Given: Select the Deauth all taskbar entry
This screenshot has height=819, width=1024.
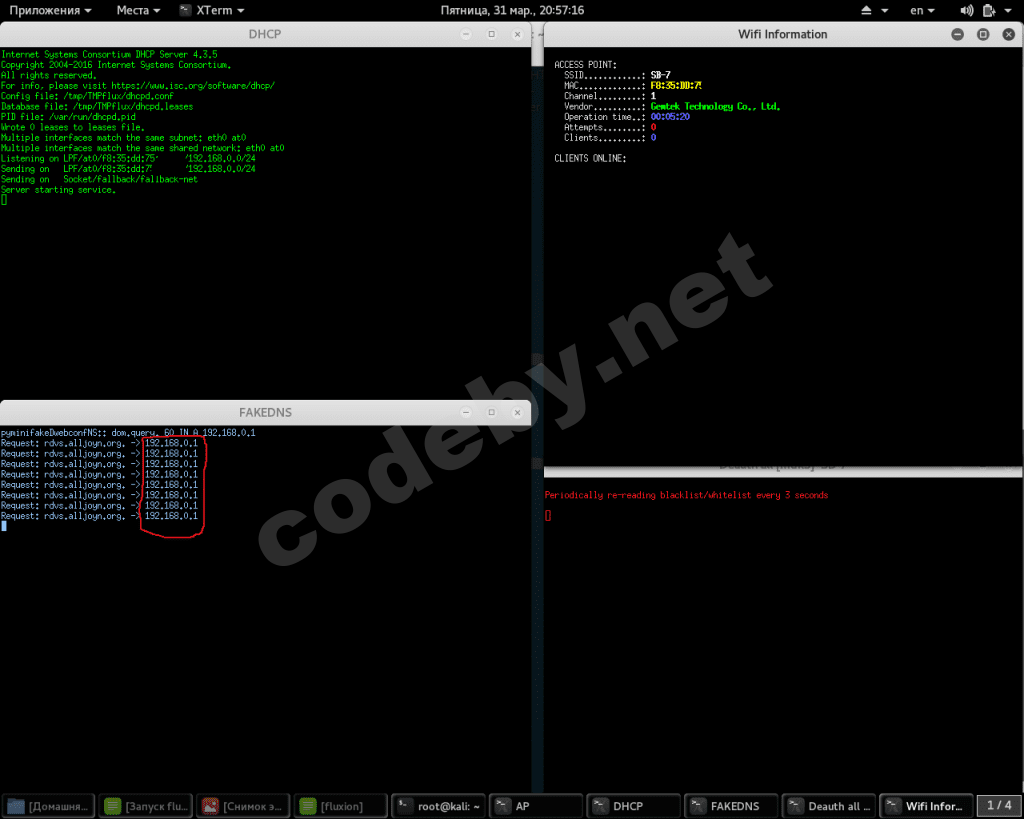Looking at the screenshot, I should click(828, 806).
